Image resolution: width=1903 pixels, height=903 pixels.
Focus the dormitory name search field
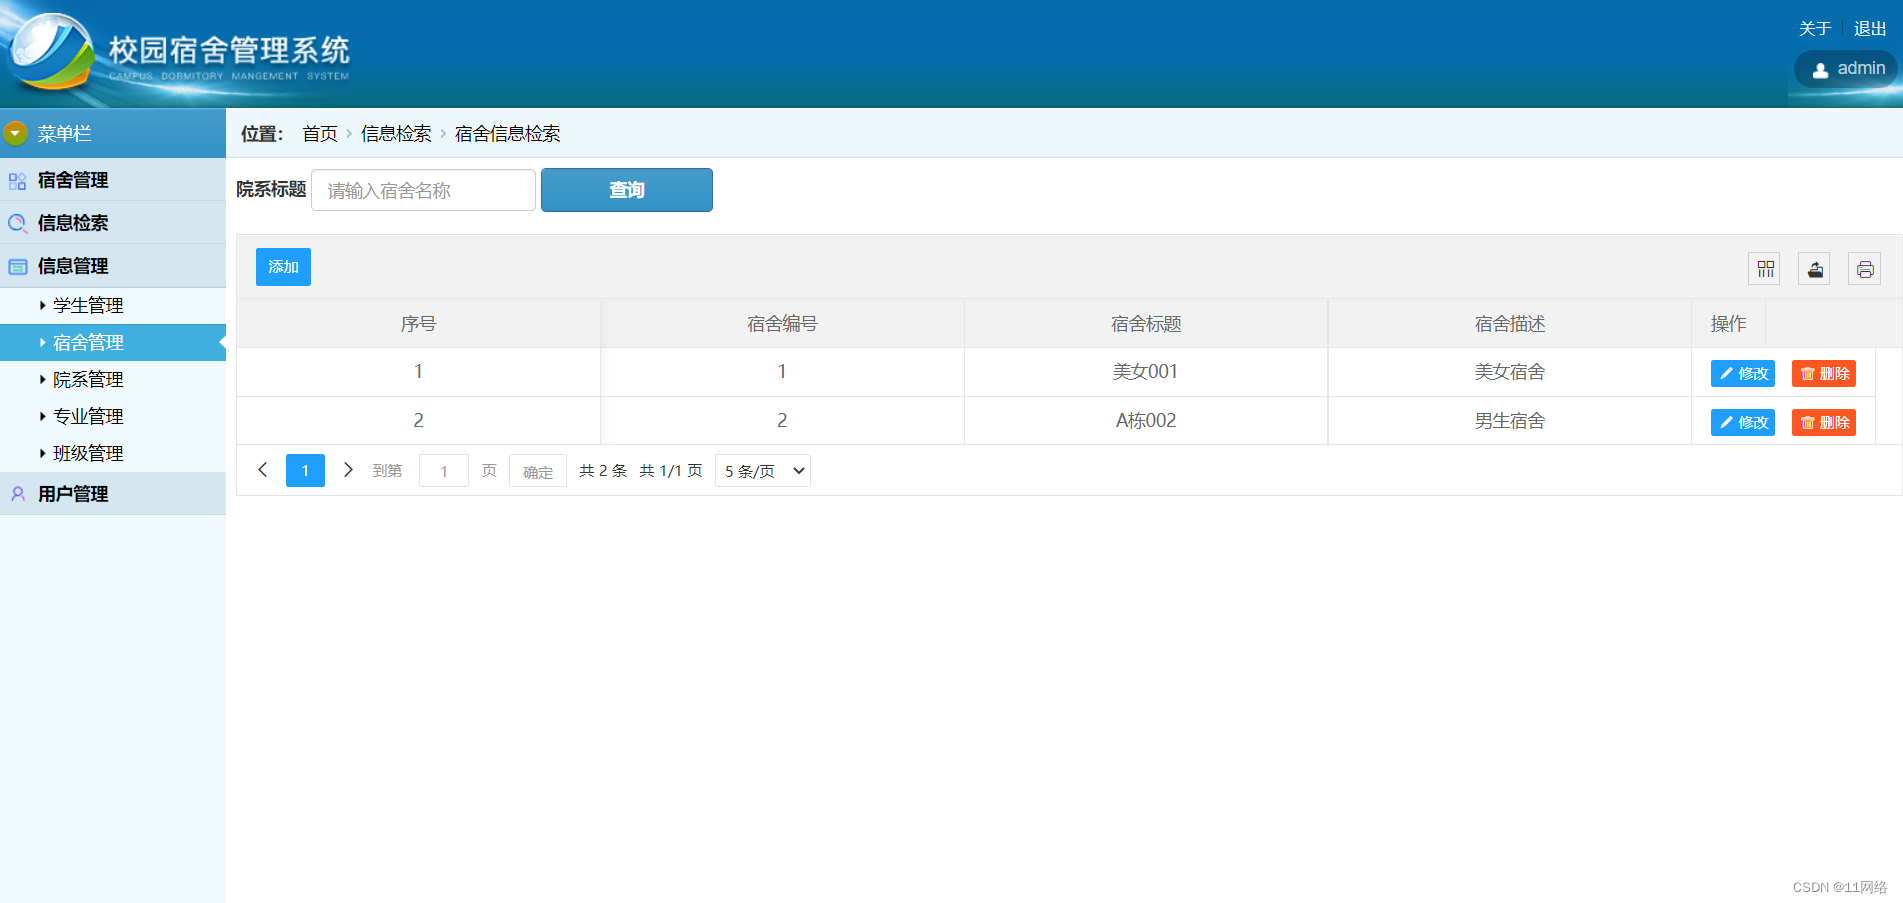click(x=423, y=190)
